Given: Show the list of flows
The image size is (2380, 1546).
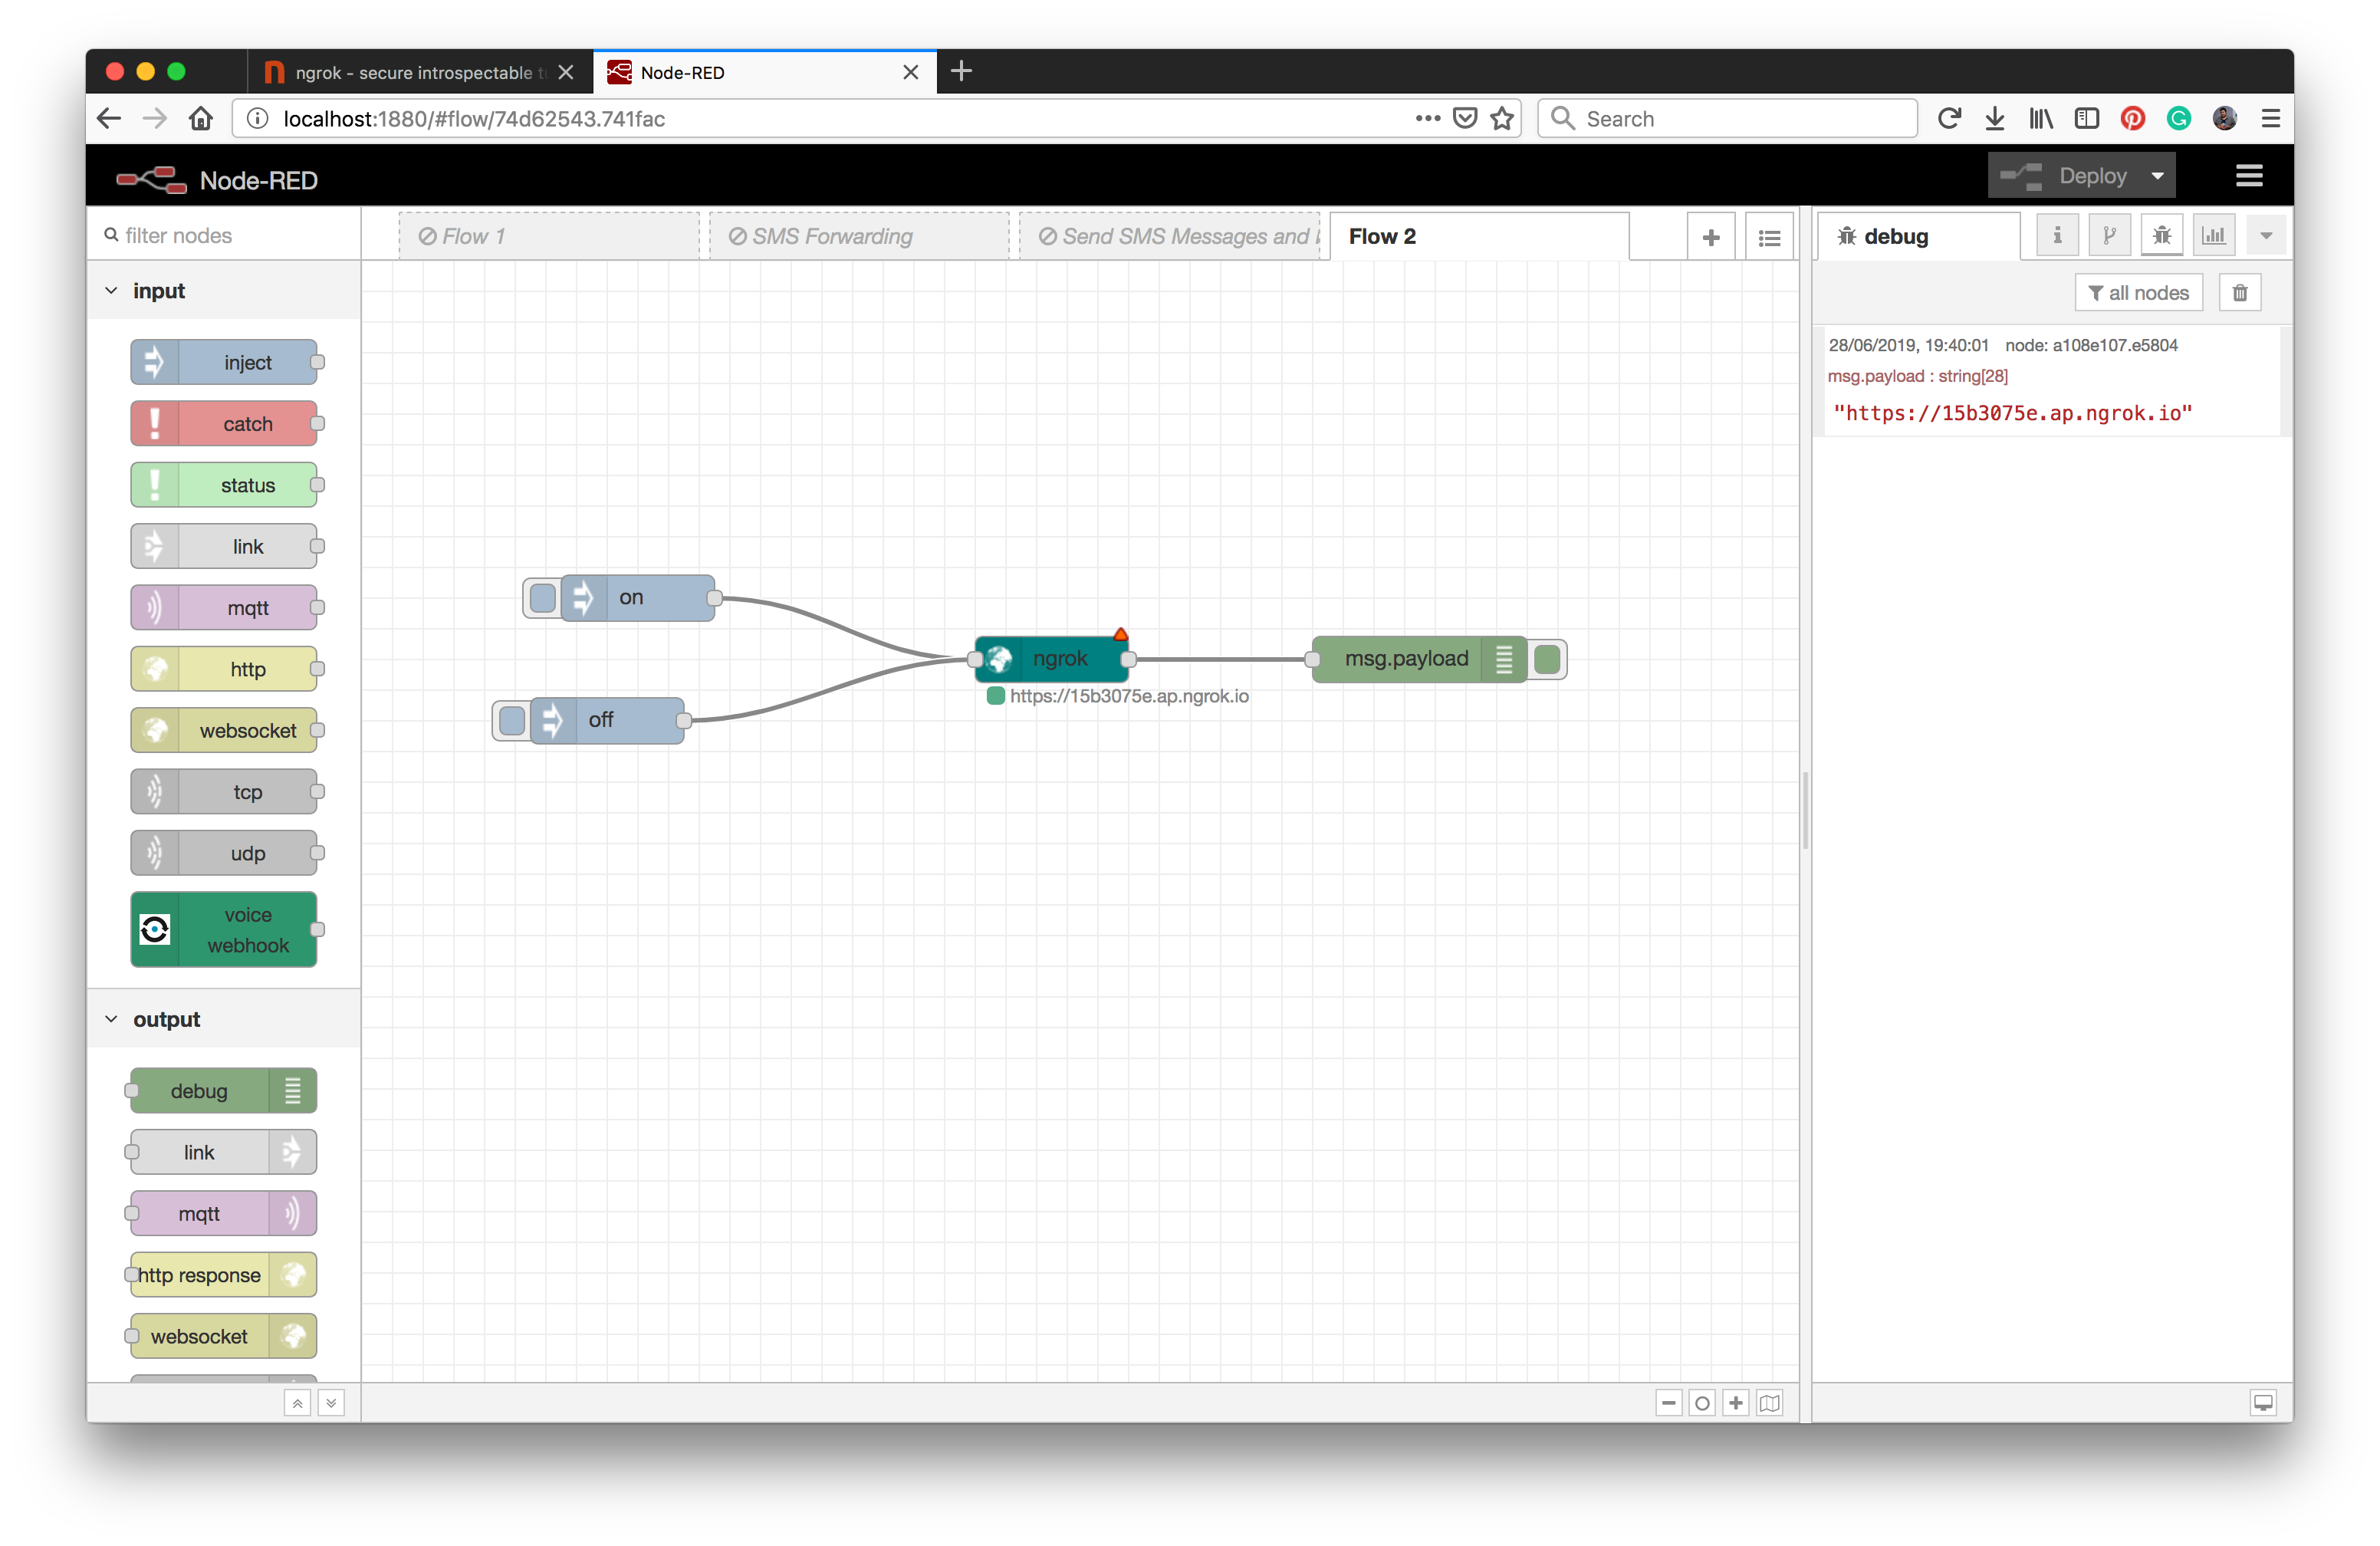Looking at the screenshot, I should click(x=1769, y=237).
